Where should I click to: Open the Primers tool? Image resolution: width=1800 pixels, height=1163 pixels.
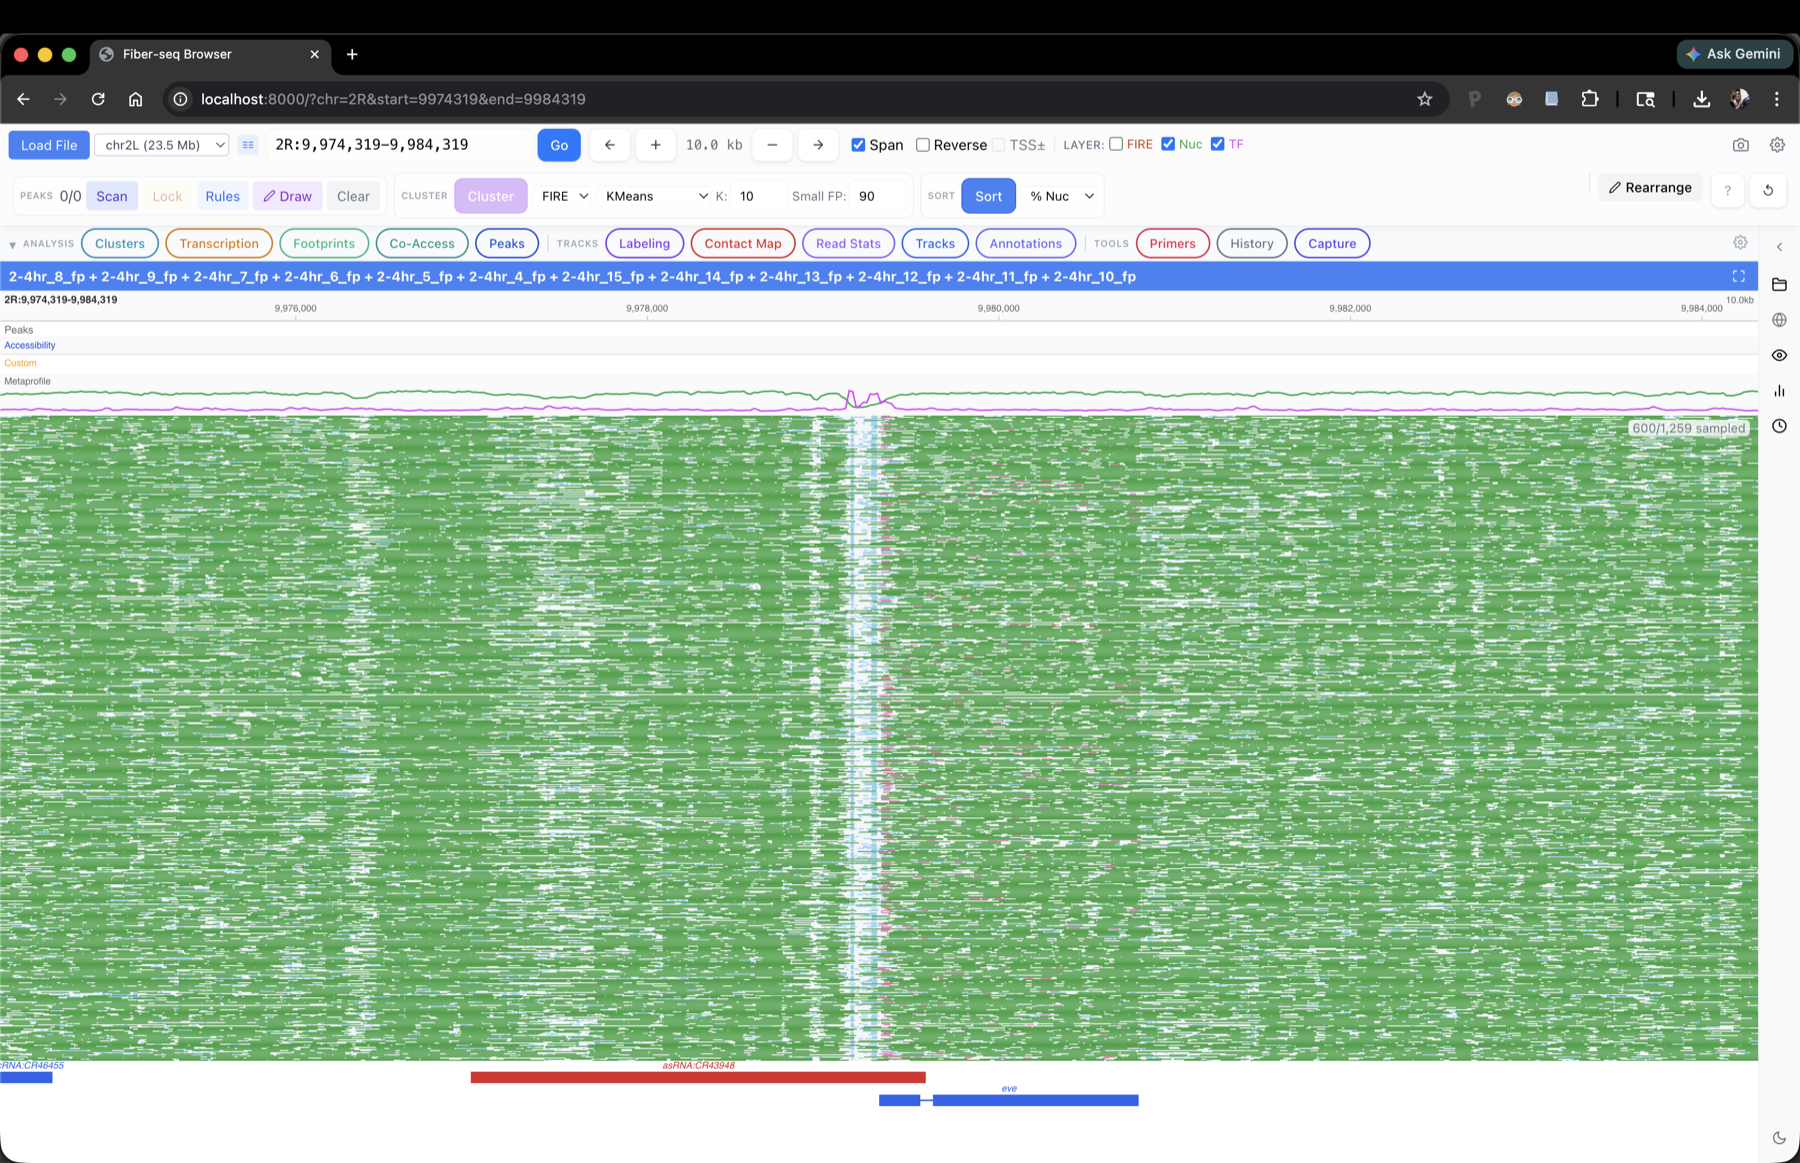pos(1173,243)
